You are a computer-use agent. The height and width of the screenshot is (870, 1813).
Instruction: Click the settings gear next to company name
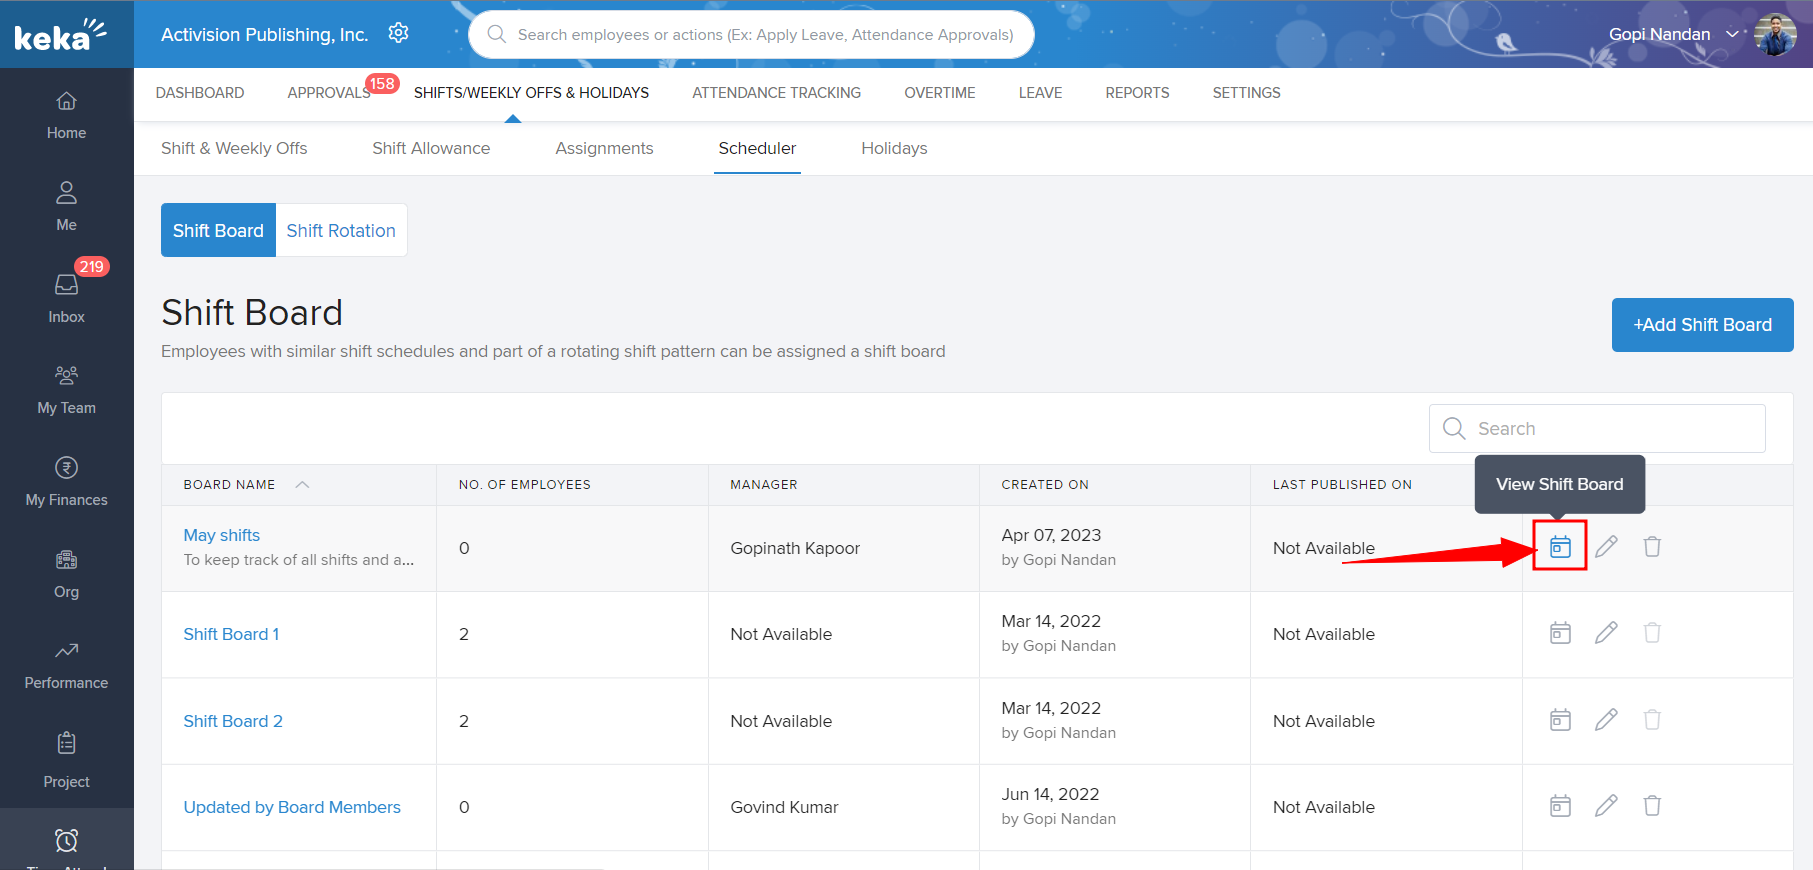[x=398, y=33]
